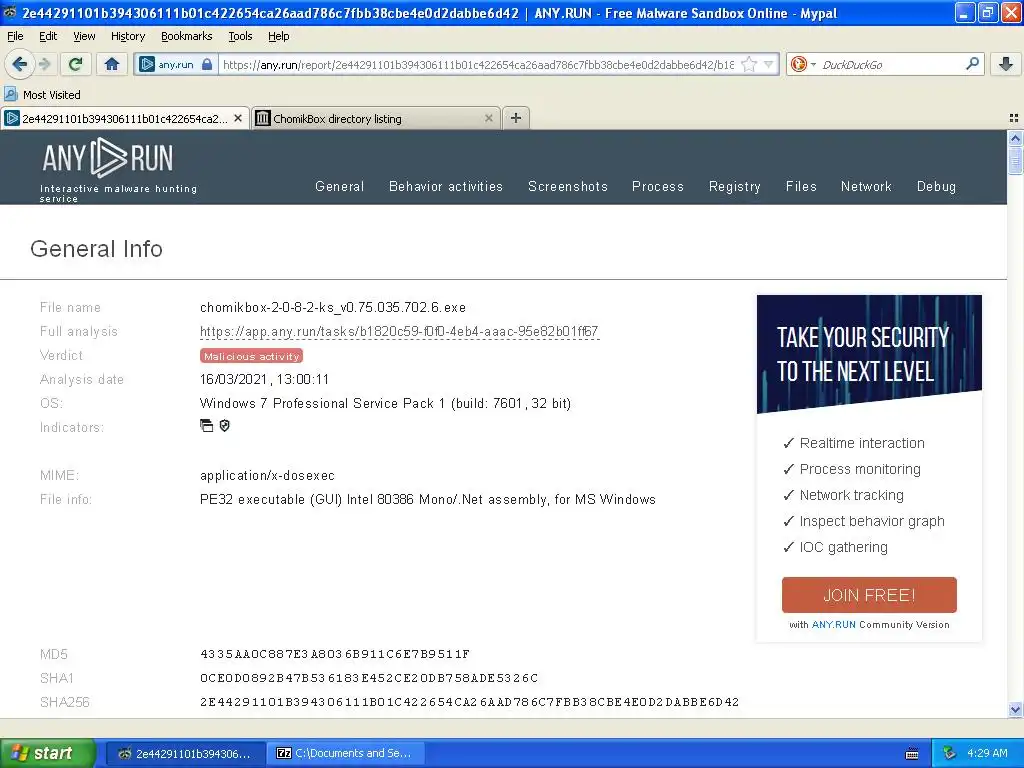Bookmark this page with the star icon
This screenshot has width=1024, height=768.
coord(749,64)
